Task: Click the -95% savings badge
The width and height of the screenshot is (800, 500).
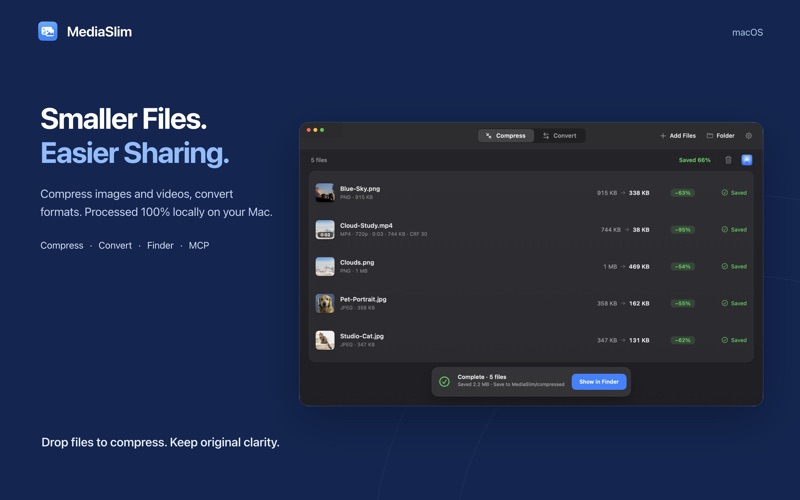Action: point(683,230)
